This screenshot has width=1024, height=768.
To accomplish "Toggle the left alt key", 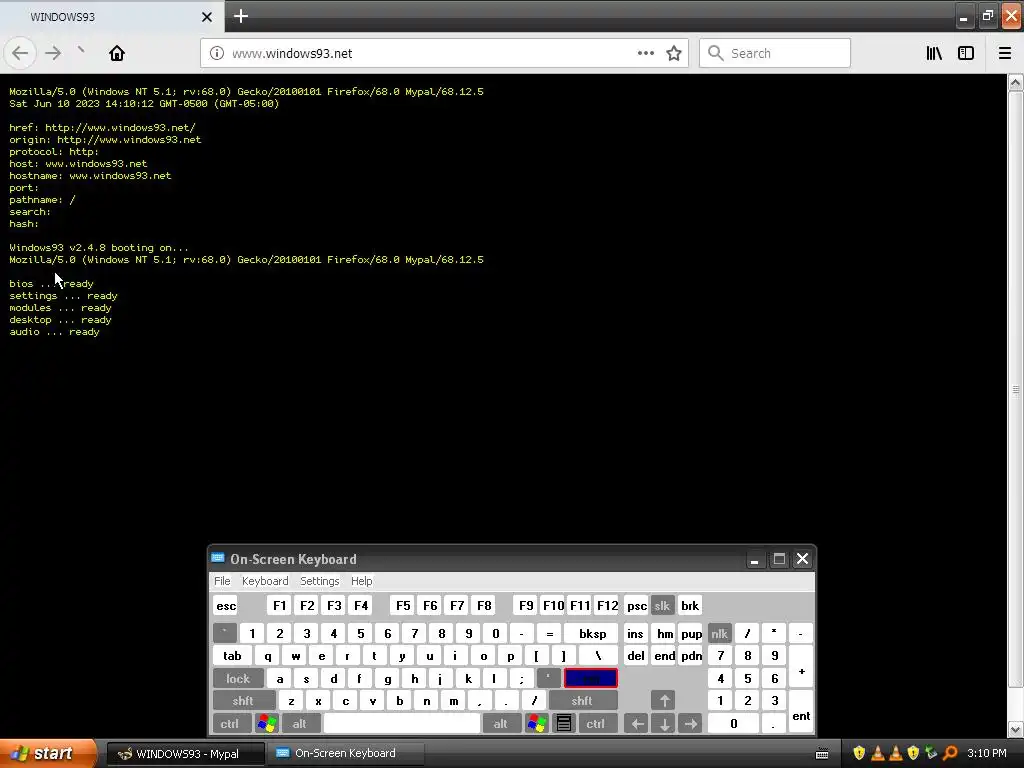I will click(x=300, y=724).
